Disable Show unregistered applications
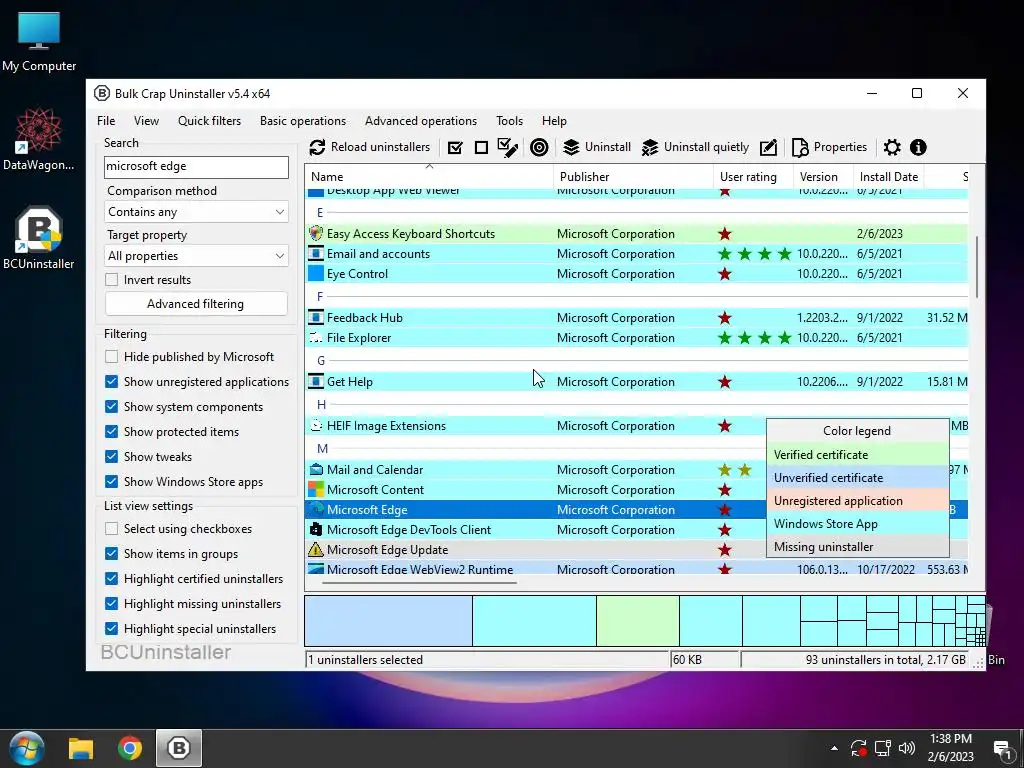1024x768 pixels. 112,381
